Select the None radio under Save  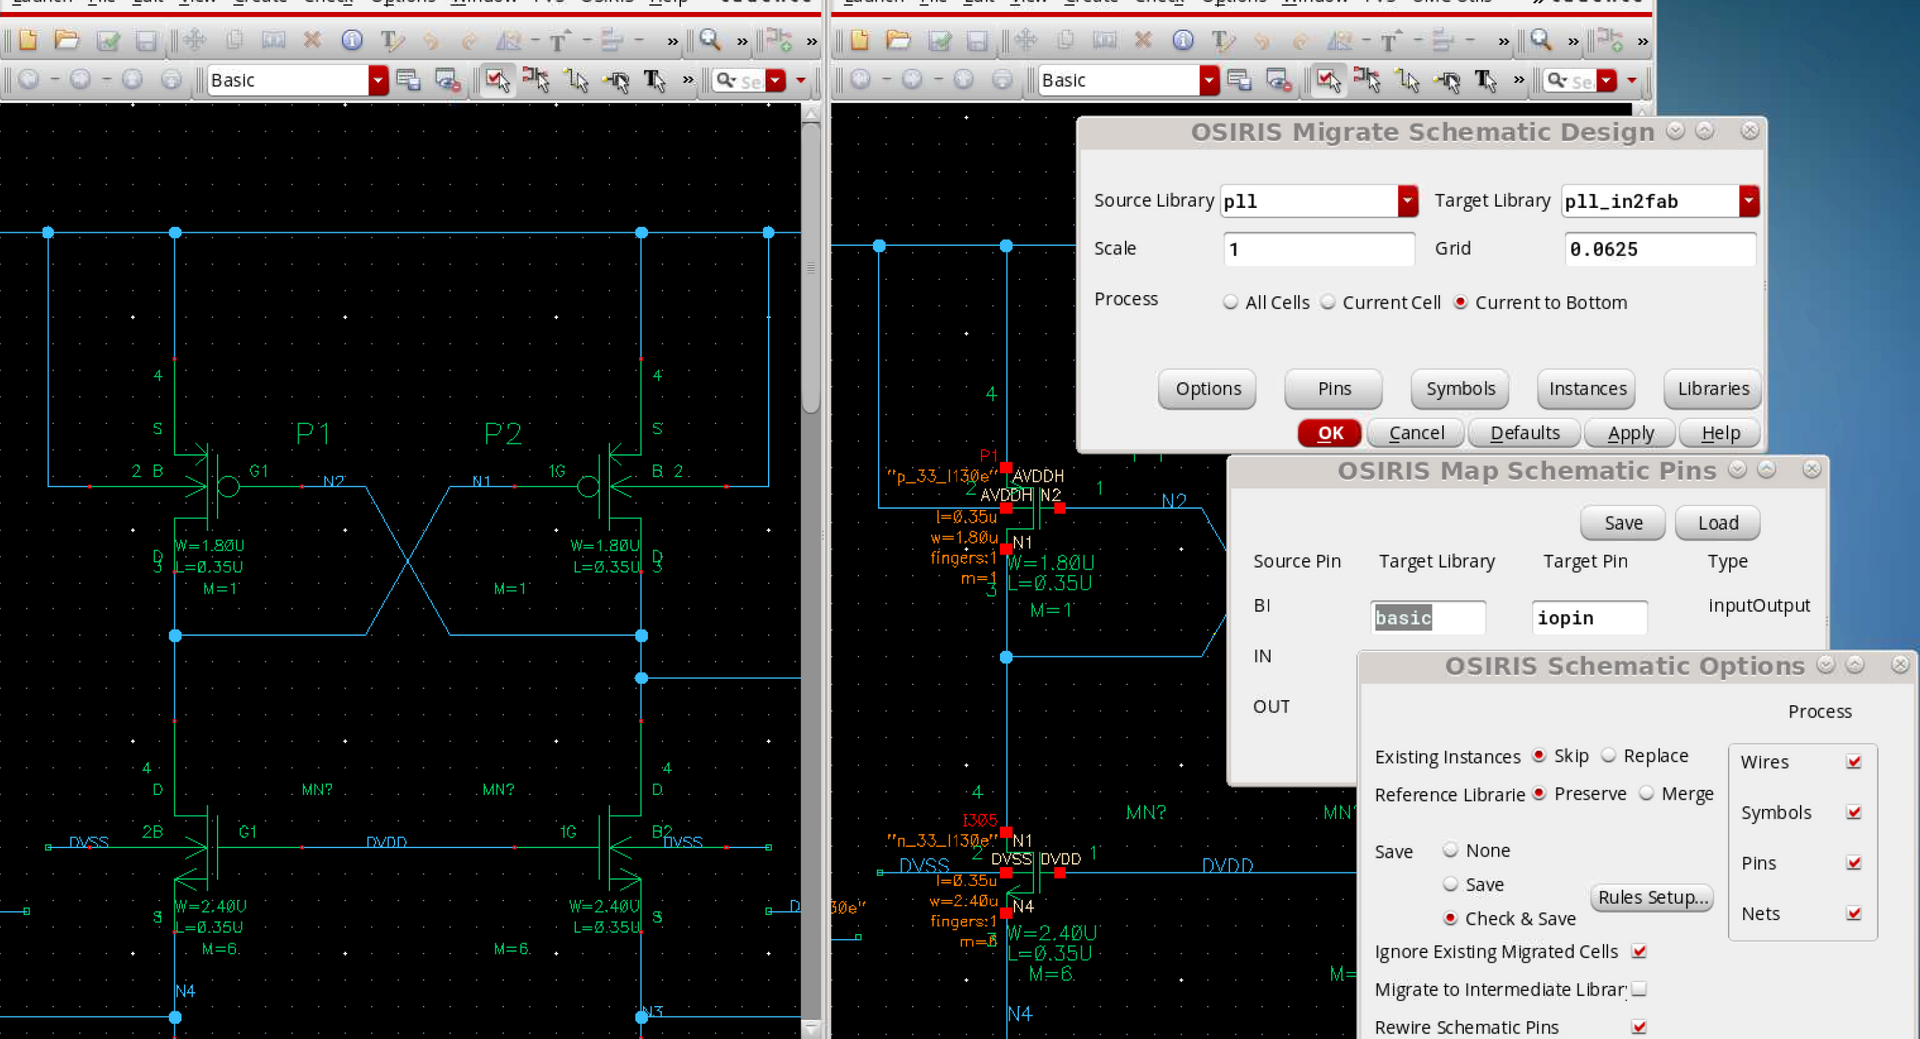pos(1450,850)
